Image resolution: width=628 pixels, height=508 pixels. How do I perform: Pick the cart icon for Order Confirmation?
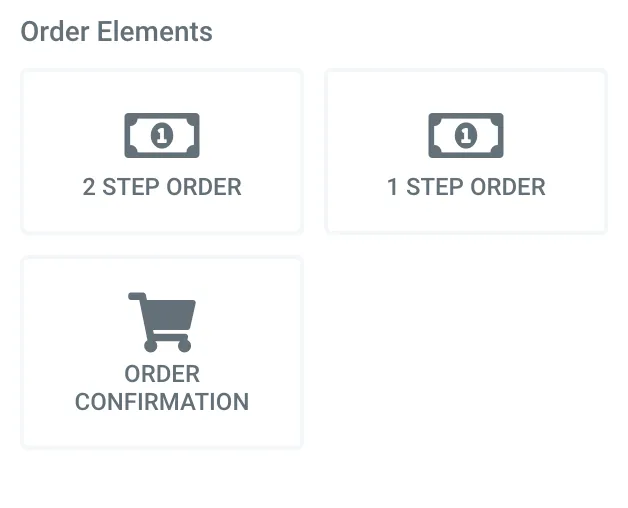(x=162, y=322)
